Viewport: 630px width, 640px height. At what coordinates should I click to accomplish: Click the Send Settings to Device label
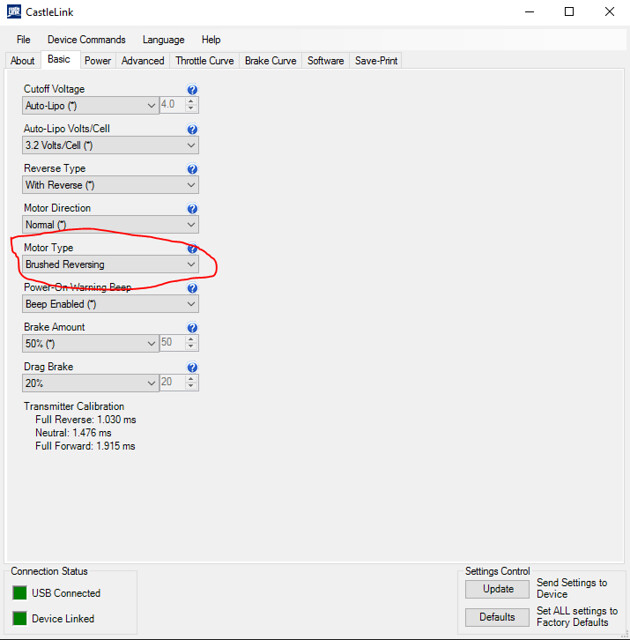coord(572,588)
